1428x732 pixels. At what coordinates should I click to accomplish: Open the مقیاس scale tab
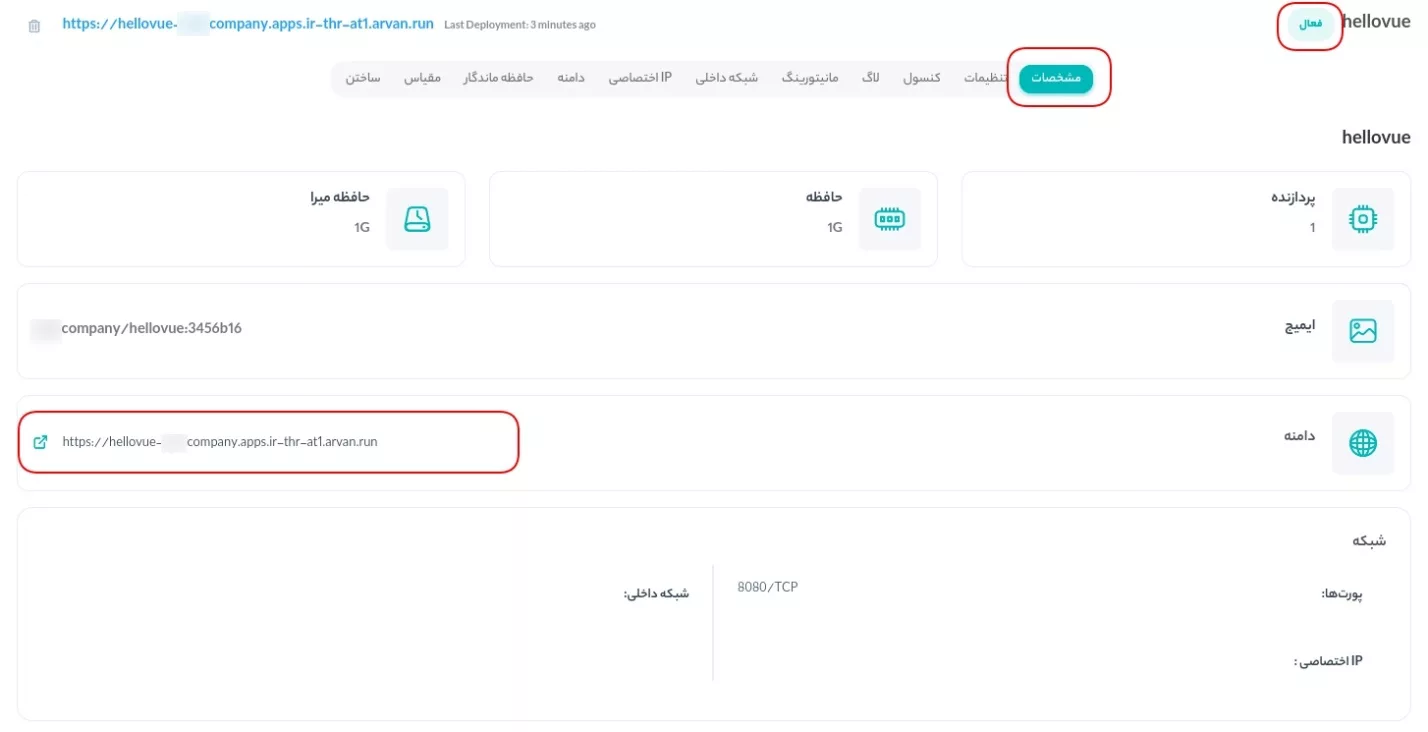point(422,78)
